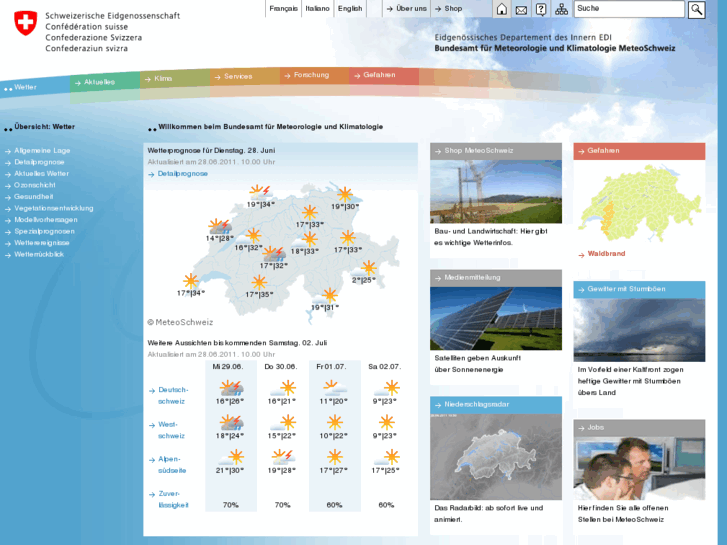The width and height of the screenshot is (727, 545).
Task: Click Westschweiz storm icon for Mi 29.06.
Action: (231, 423)
